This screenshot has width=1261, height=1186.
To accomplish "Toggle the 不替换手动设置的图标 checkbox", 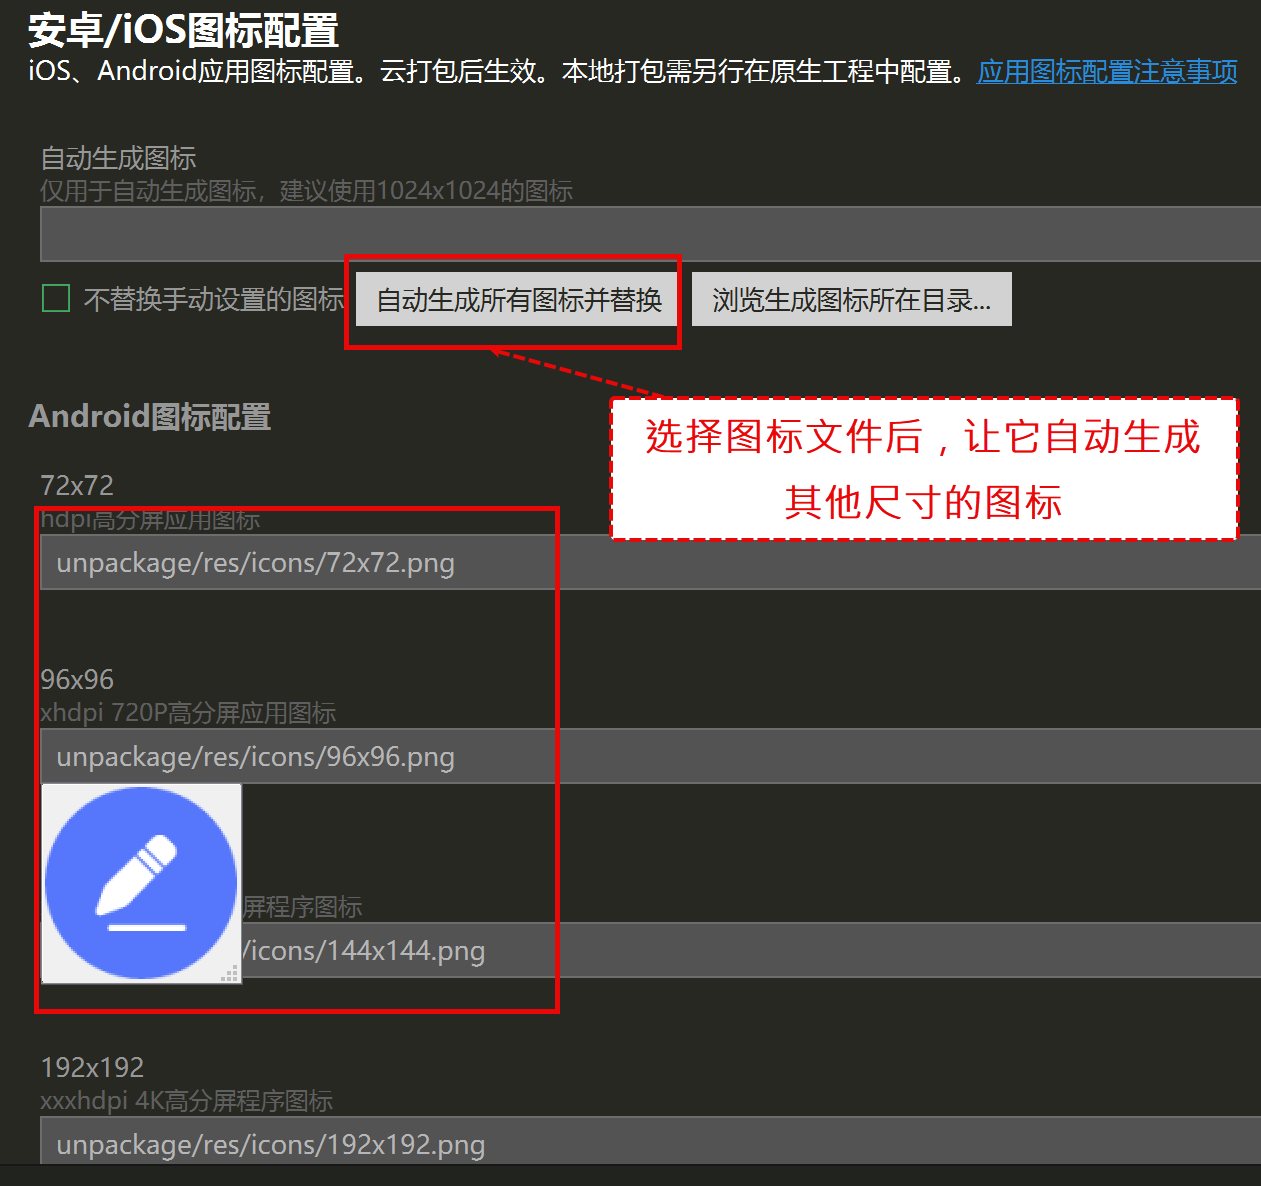I will coord(56,298).
